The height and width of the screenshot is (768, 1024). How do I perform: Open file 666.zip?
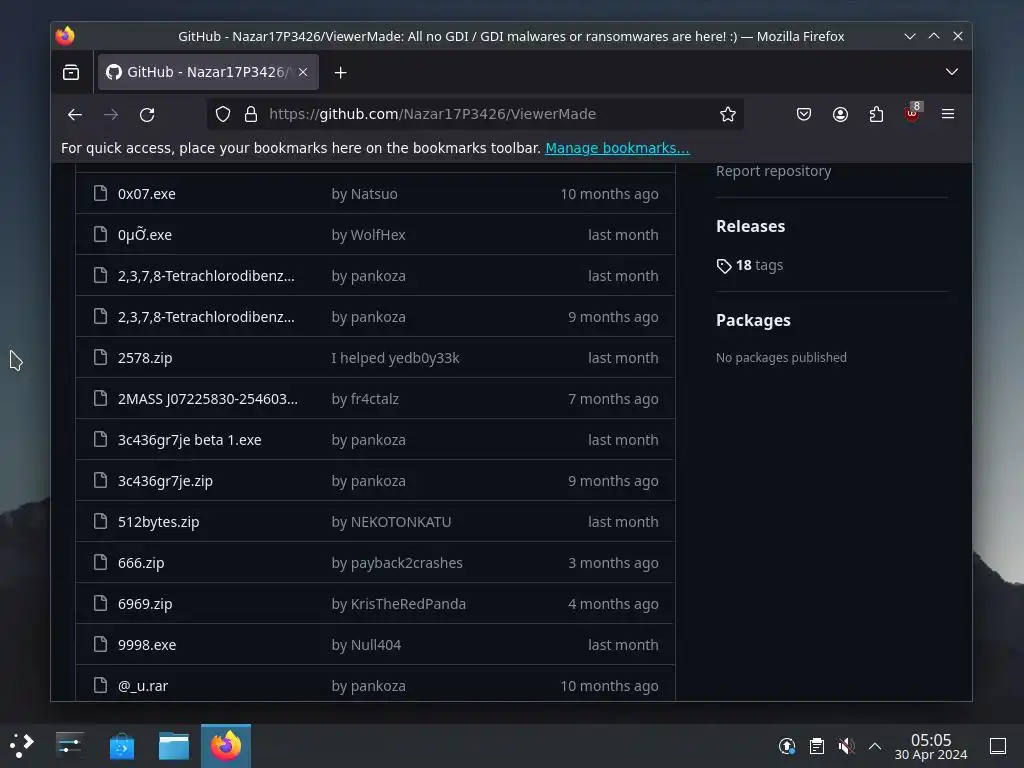(141, 563)
